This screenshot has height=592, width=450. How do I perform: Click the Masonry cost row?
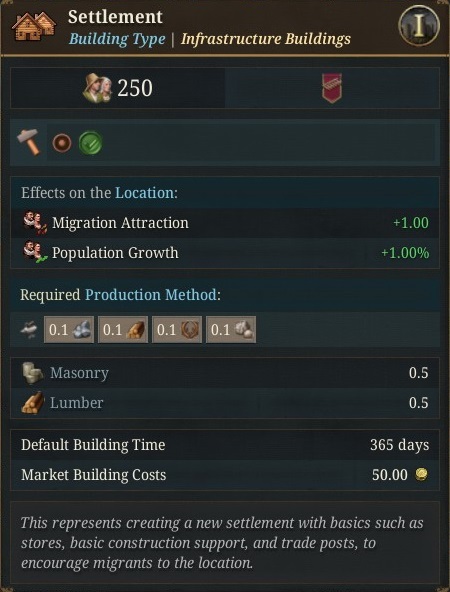coord(225,373)
